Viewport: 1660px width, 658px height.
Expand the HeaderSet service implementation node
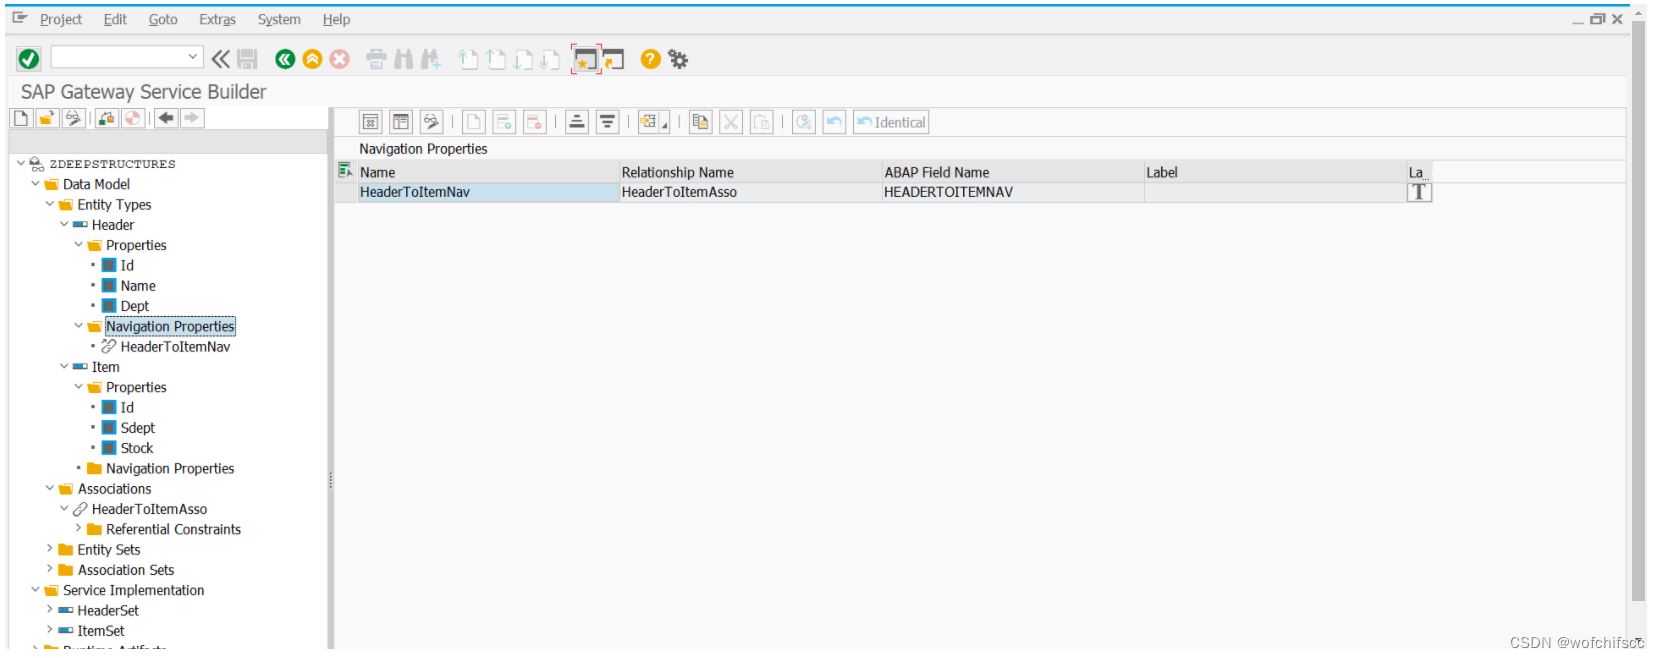50,609
